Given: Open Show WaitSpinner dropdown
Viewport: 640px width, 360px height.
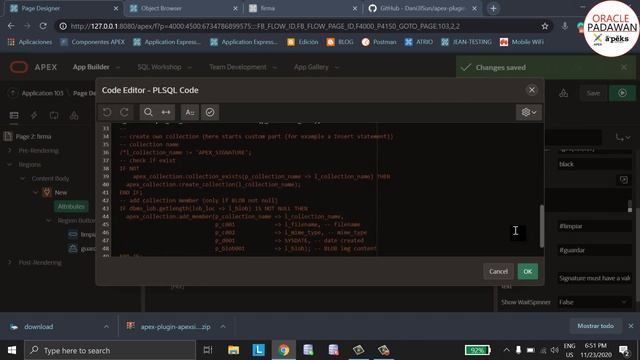Looking at the screenshot, I should coord(594,302).
